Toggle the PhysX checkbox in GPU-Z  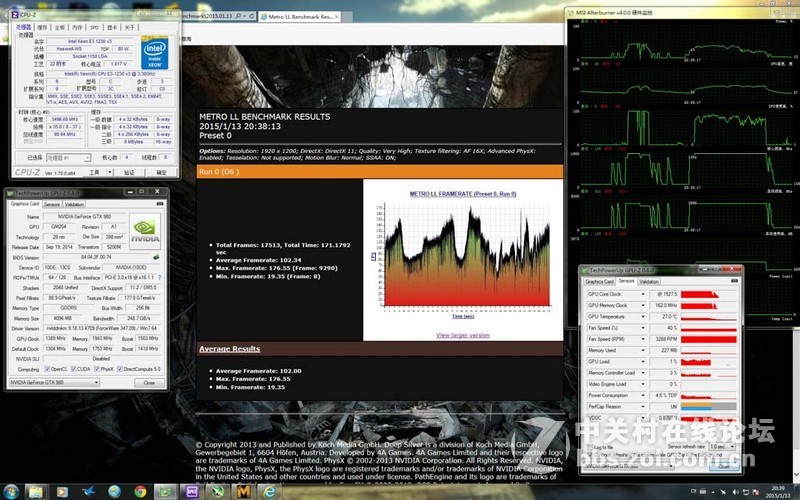97,369
